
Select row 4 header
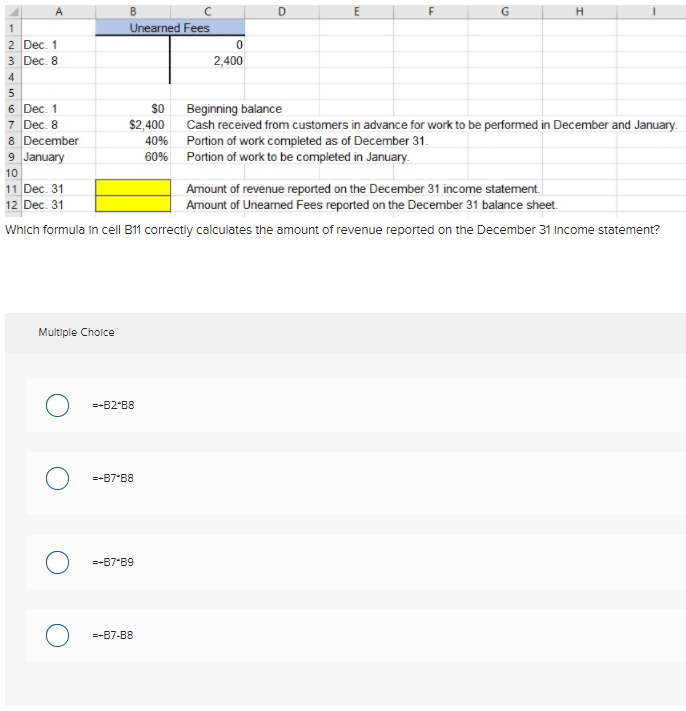click(13, 77)
